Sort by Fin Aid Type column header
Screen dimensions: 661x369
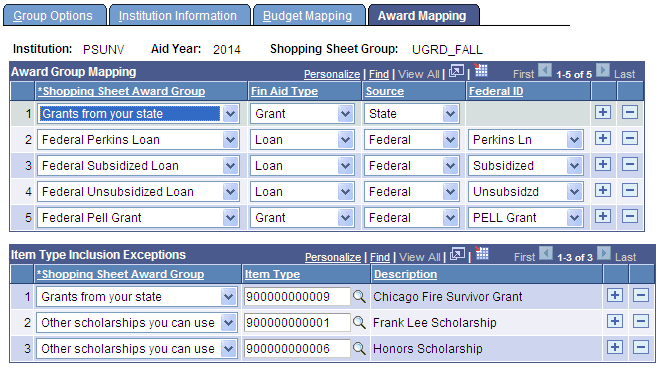pos(285,91)
